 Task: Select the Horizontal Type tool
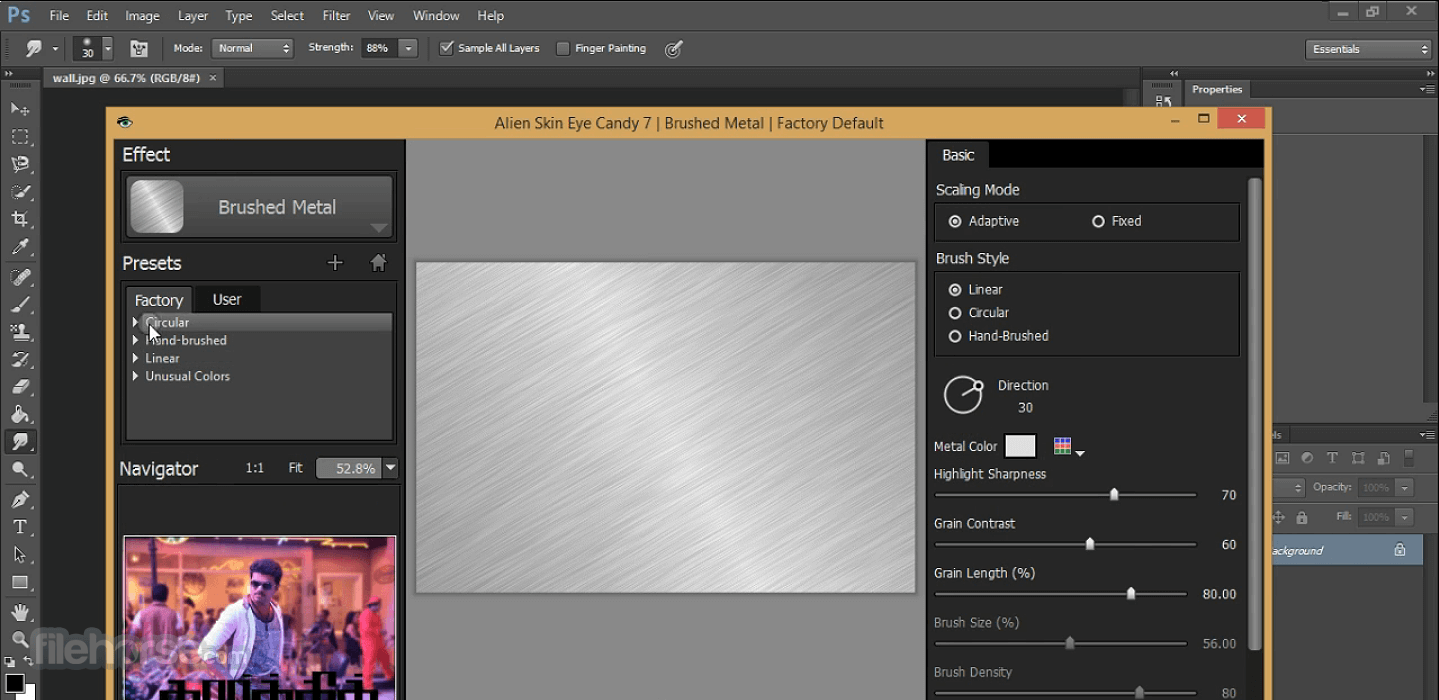pyautogui.click(x=19, y=527)
